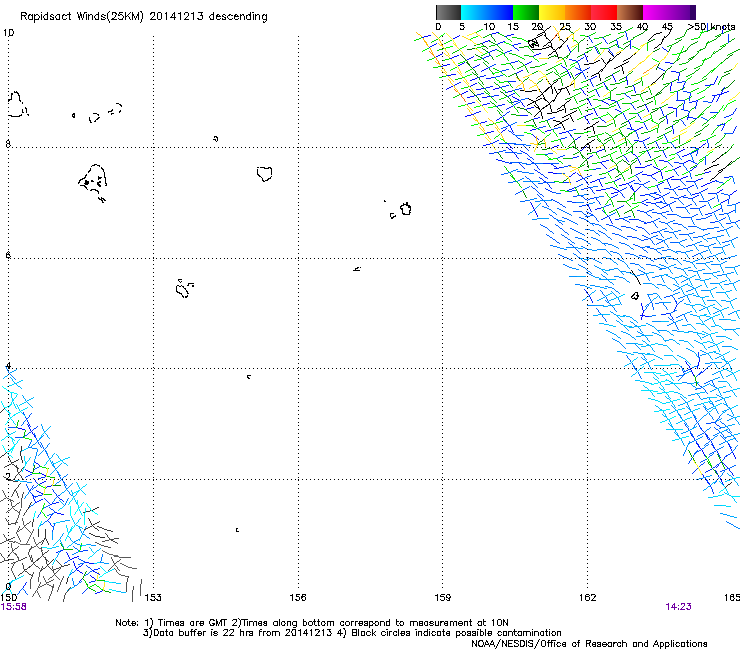The height and width of the screenshot is (650, 740).
Task: Click the red 30–35 knots legend segment
Action: coord(604,12)
